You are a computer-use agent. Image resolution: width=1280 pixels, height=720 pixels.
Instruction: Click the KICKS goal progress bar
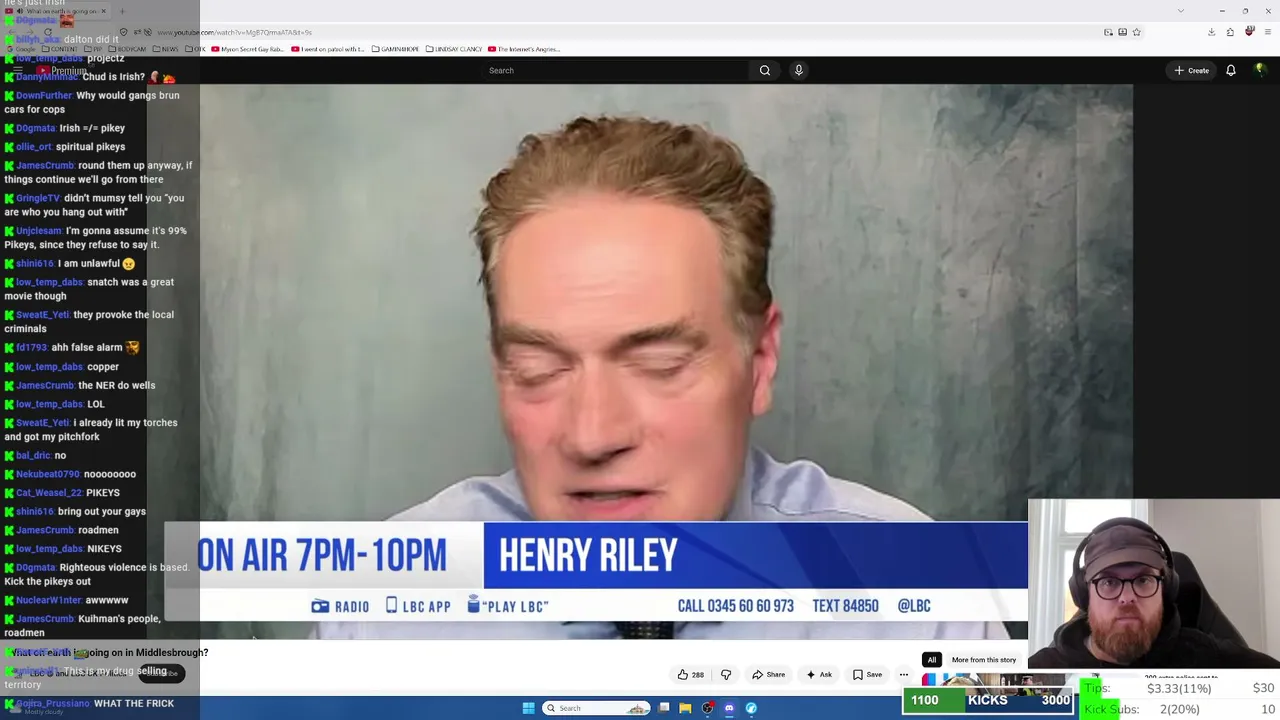point(987,701)
